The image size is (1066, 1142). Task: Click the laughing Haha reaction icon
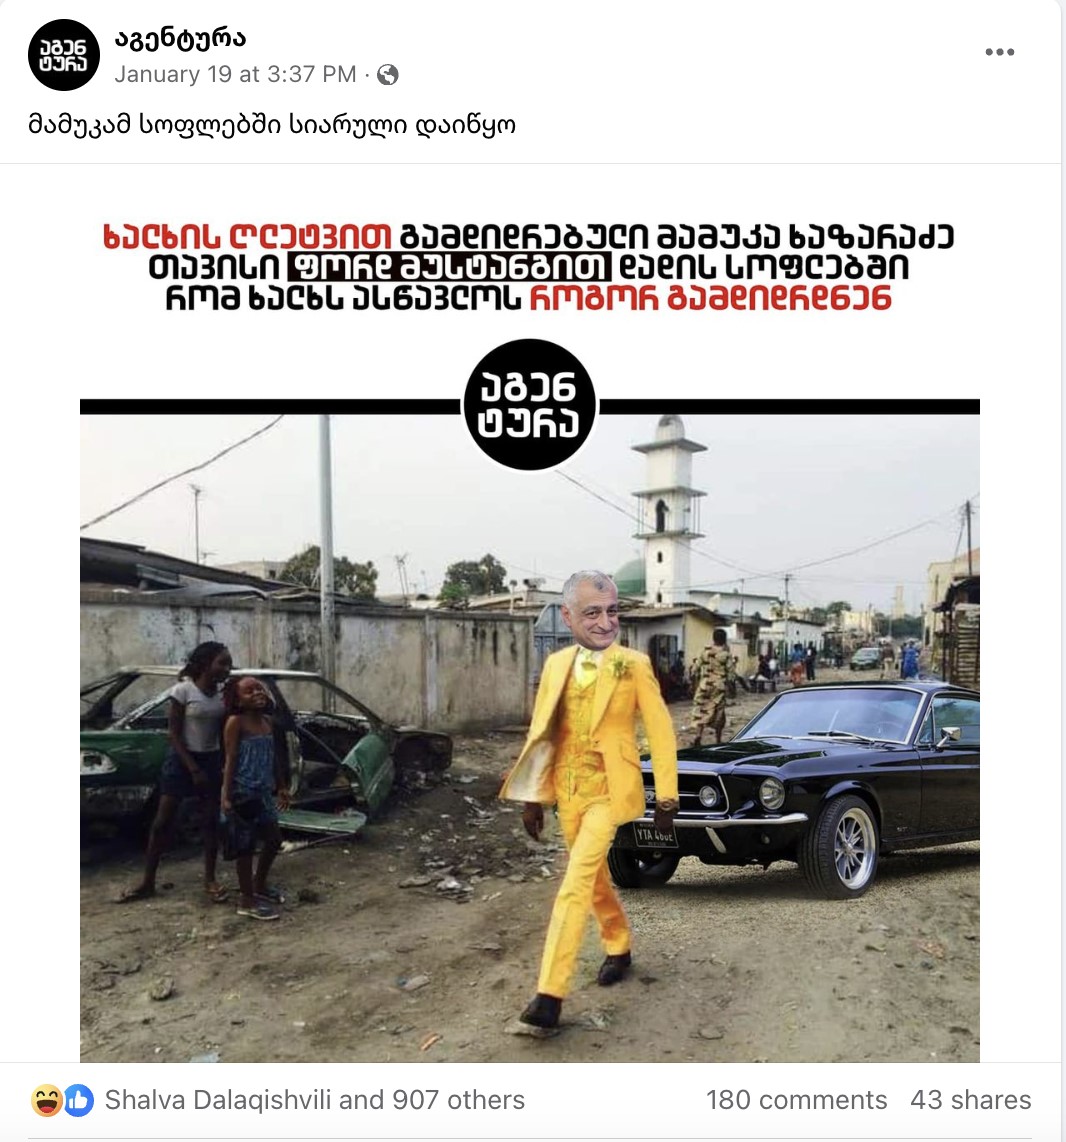[x=46, y=1100]
